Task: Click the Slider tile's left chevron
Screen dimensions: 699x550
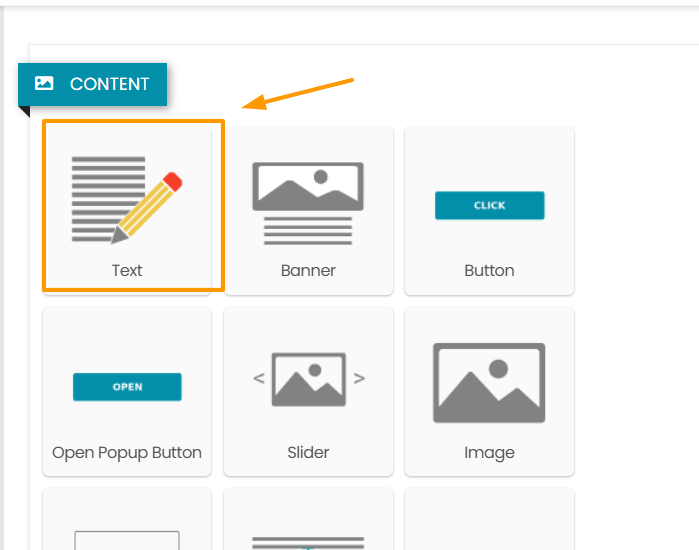Action: pos(259,378)
